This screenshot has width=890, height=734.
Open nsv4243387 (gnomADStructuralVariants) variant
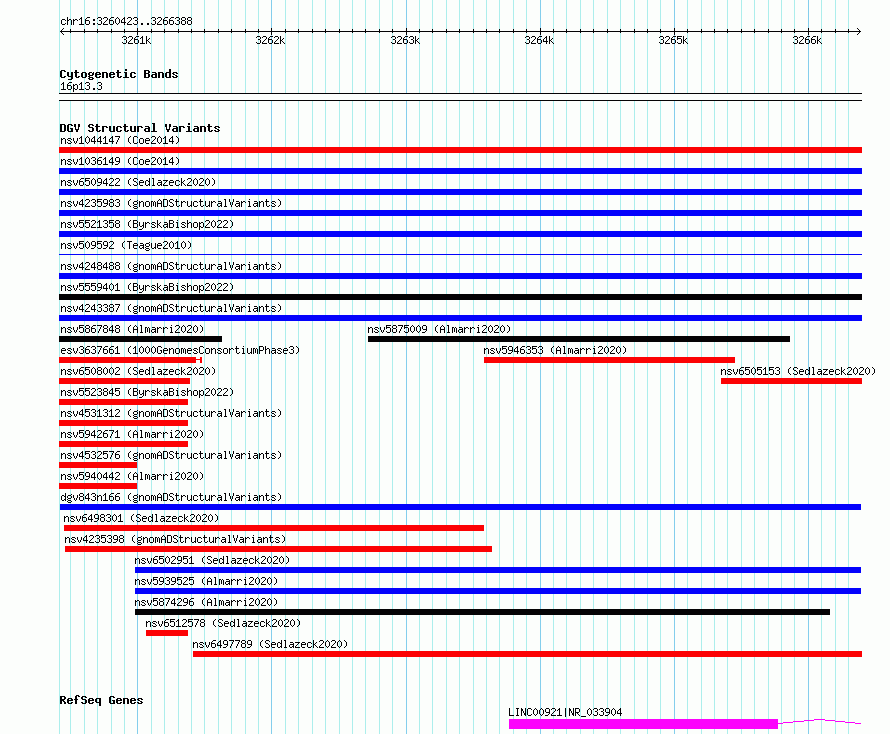(171, 308)
